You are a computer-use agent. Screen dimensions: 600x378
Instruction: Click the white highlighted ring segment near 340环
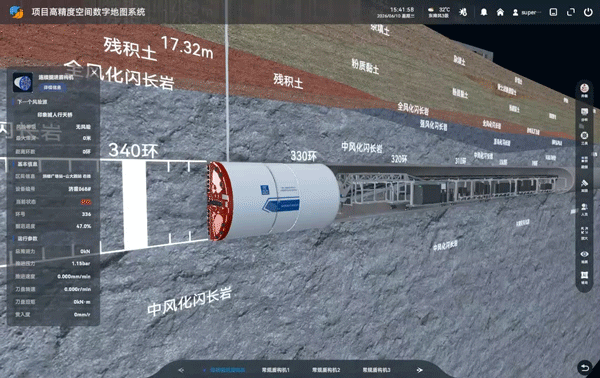click(135, 204)
